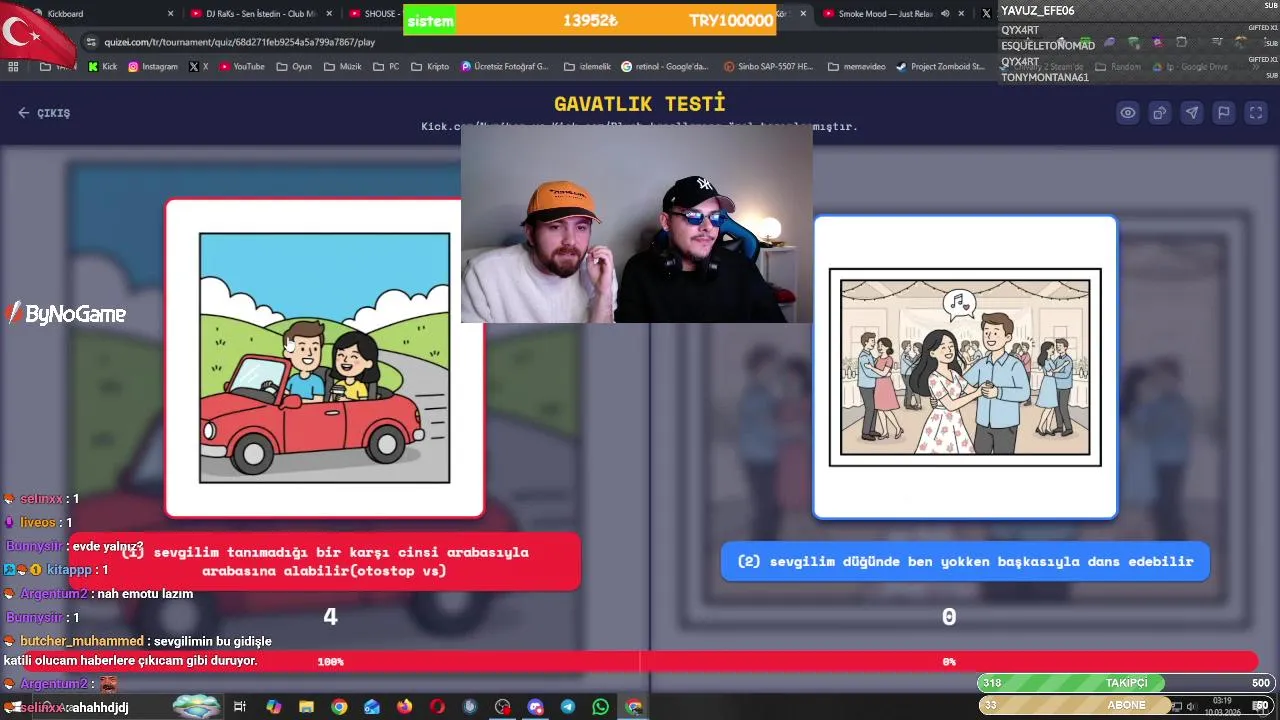Choose the wedding dance picture card

(965, 367)
